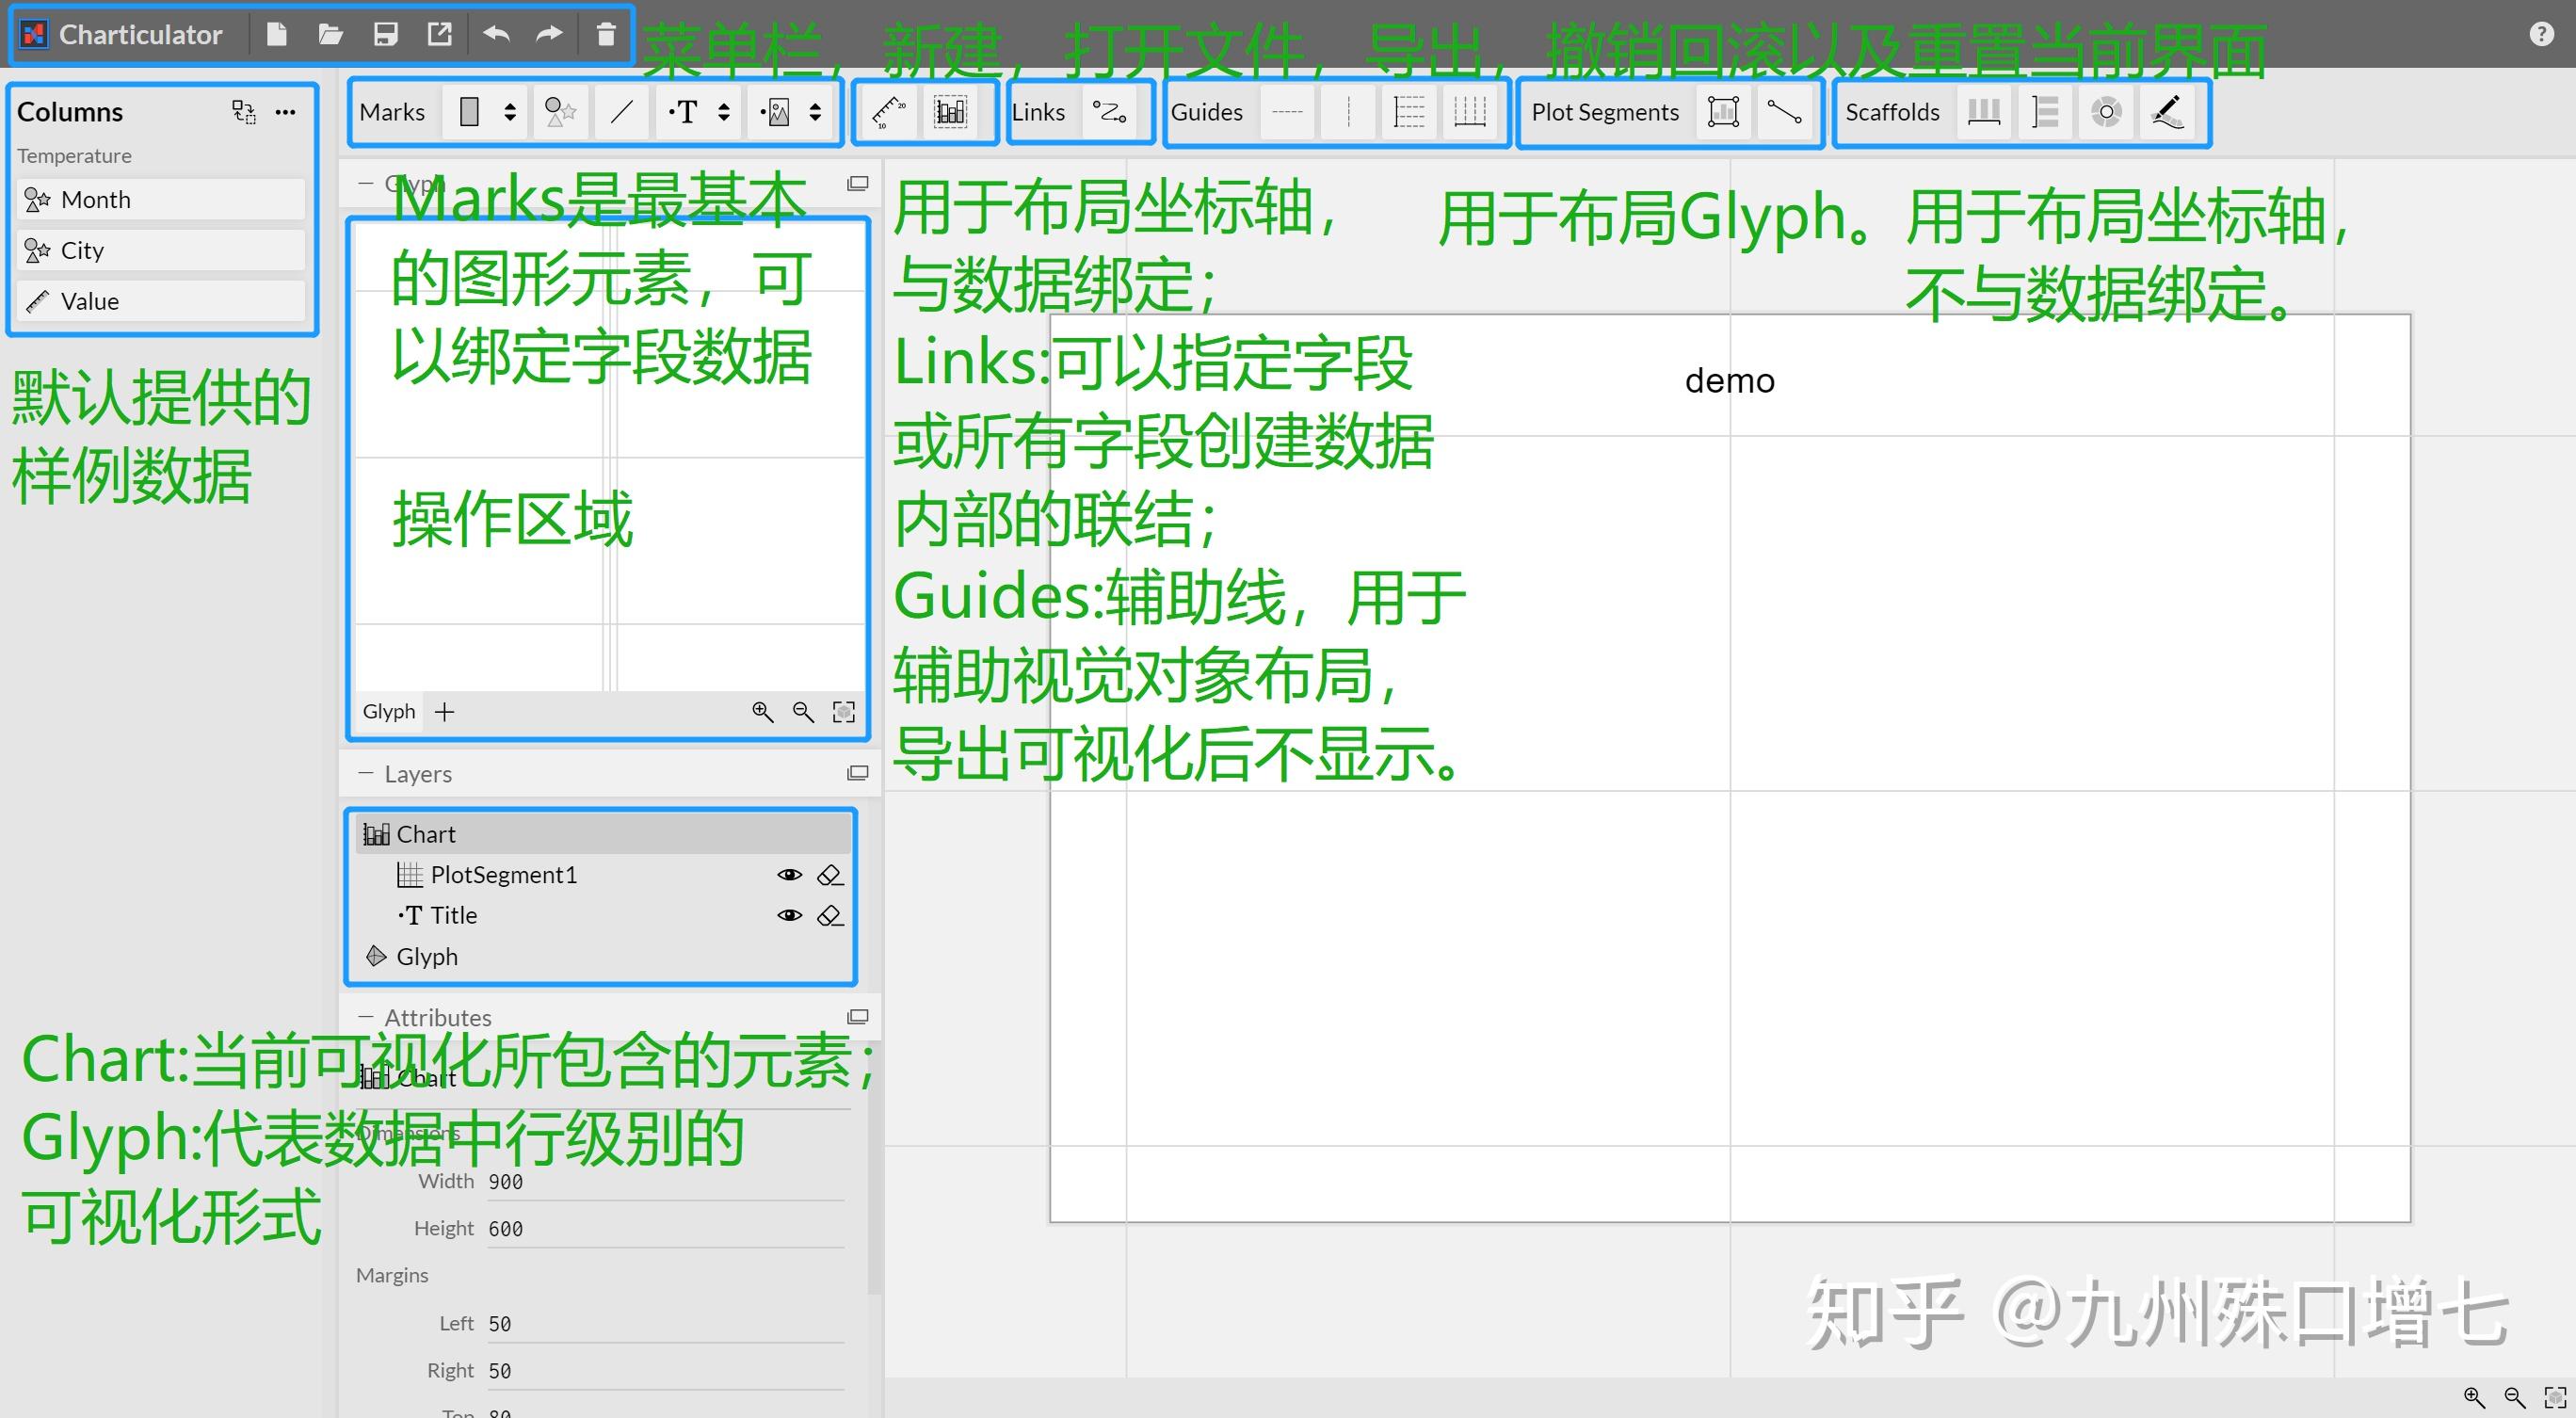Expand the text mark options dropdown

pos(723,112)
